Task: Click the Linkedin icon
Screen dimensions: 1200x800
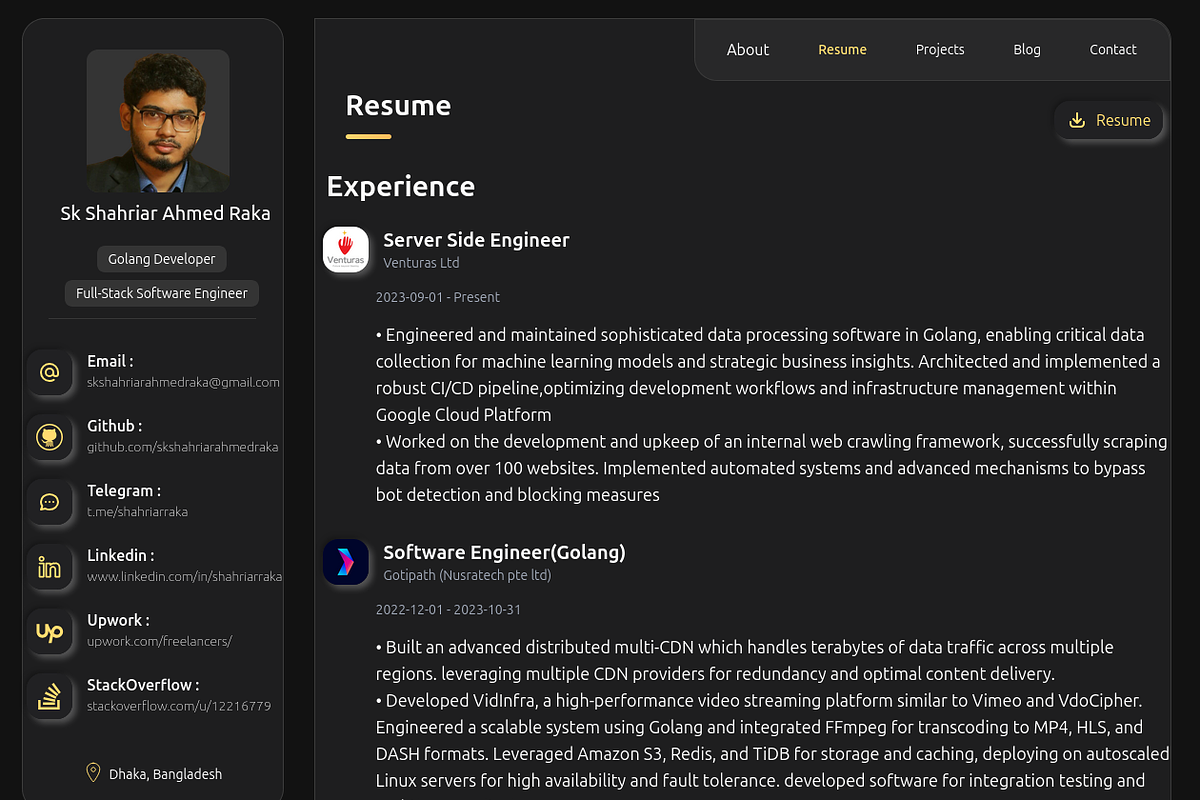Action: coord(49,568)
